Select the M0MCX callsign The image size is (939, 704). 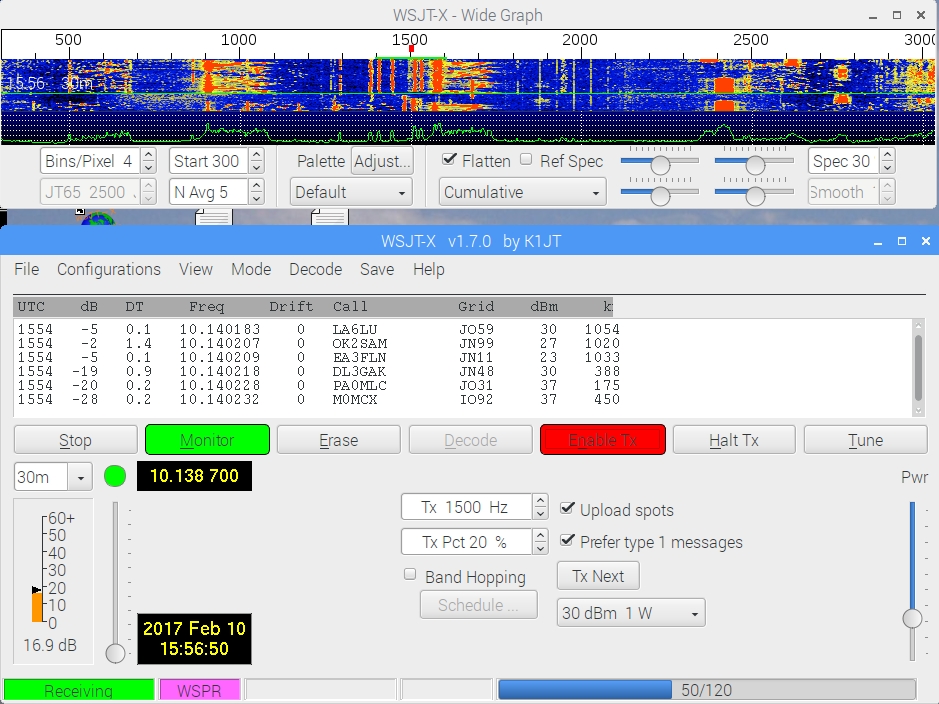pyautogui.click(x=355, y=399)
